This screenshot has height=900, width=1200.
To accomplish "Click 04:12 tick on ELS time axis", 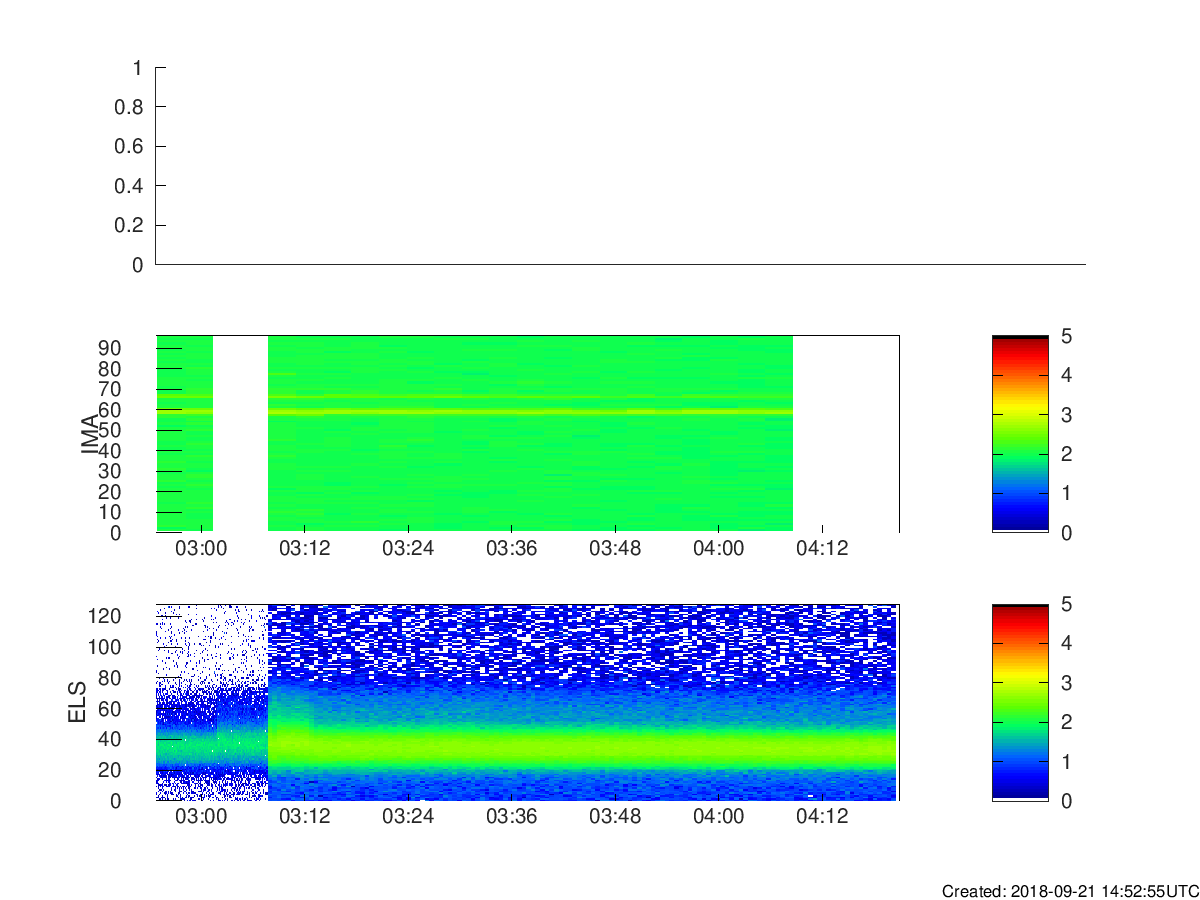I will pos(822,816).
